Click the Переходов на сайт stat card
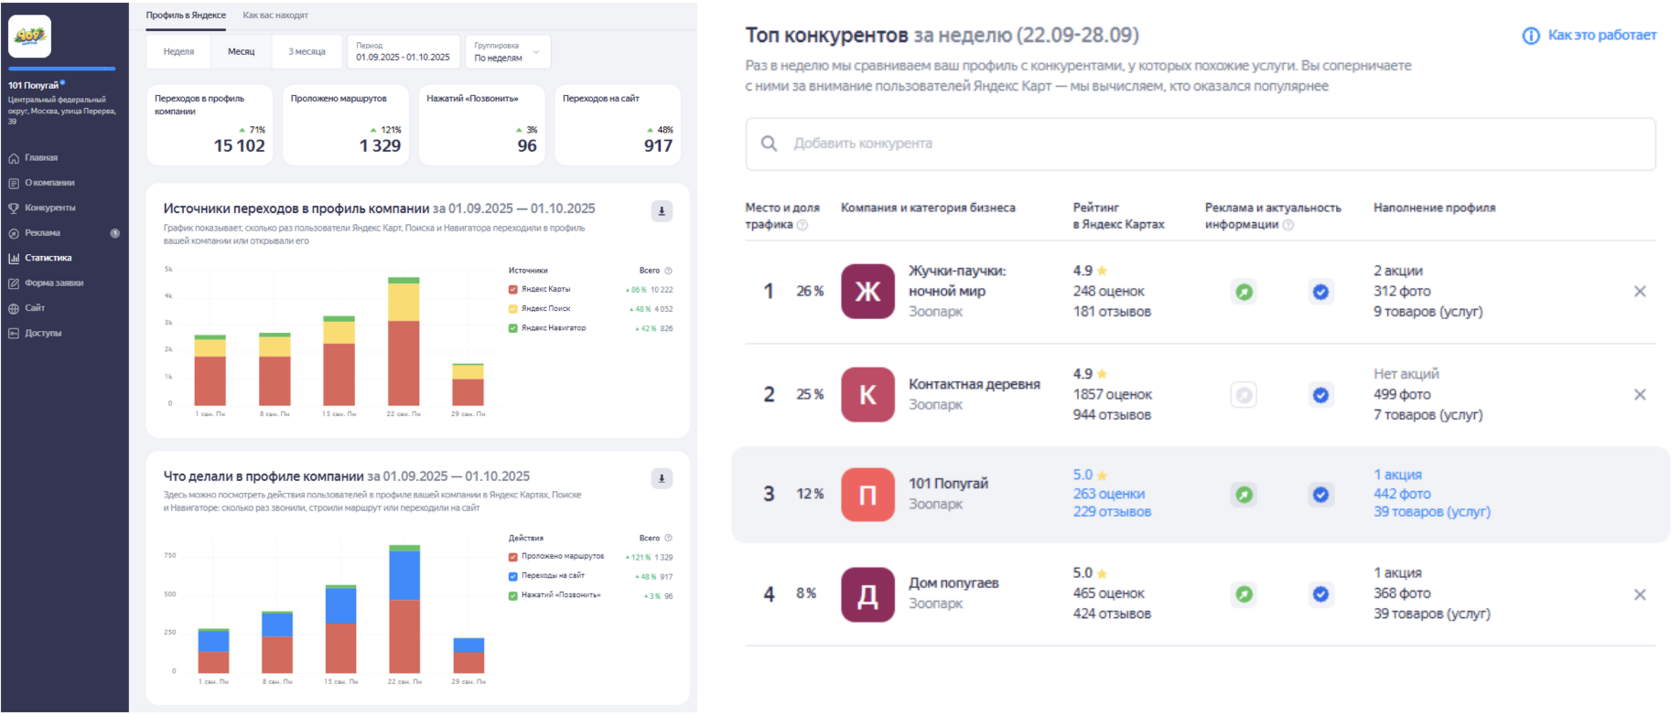This screenshot has width=1680, height=715. (x=618, y=124)
